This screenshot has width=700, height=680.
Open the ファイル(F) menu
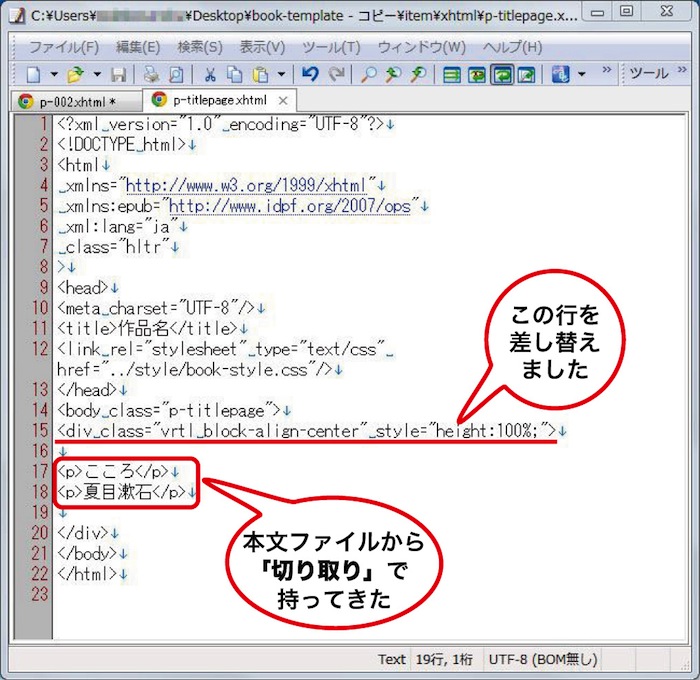tap(64, 47)
